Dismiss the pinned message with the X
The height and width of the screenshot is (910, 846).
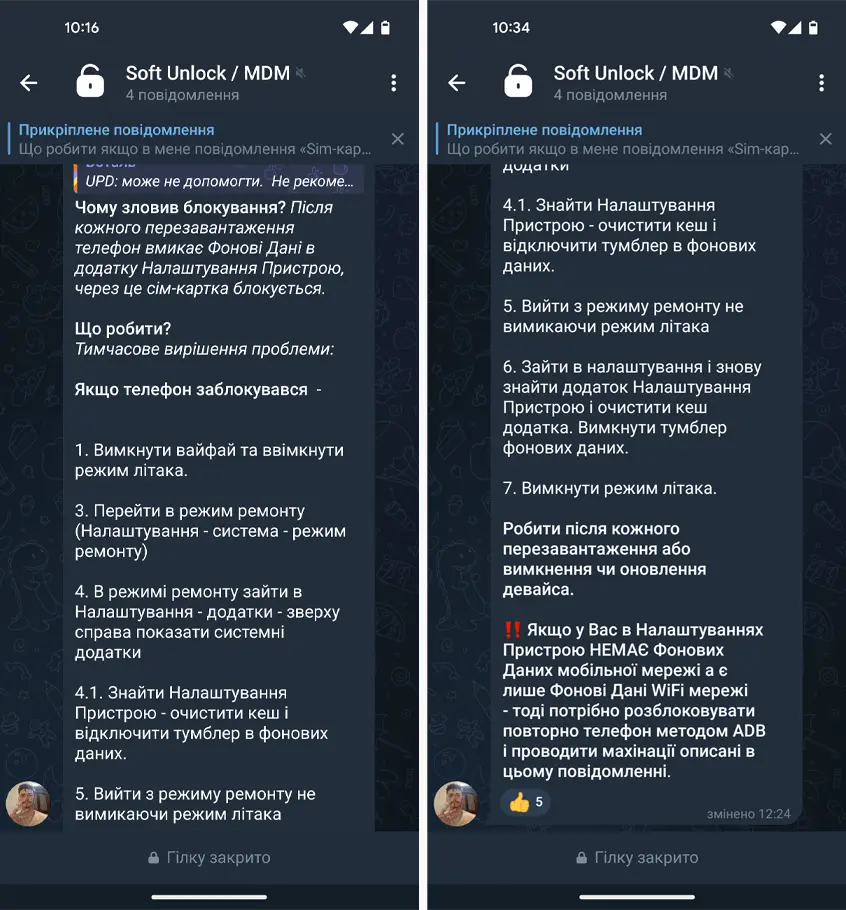(x=397, y=139)
